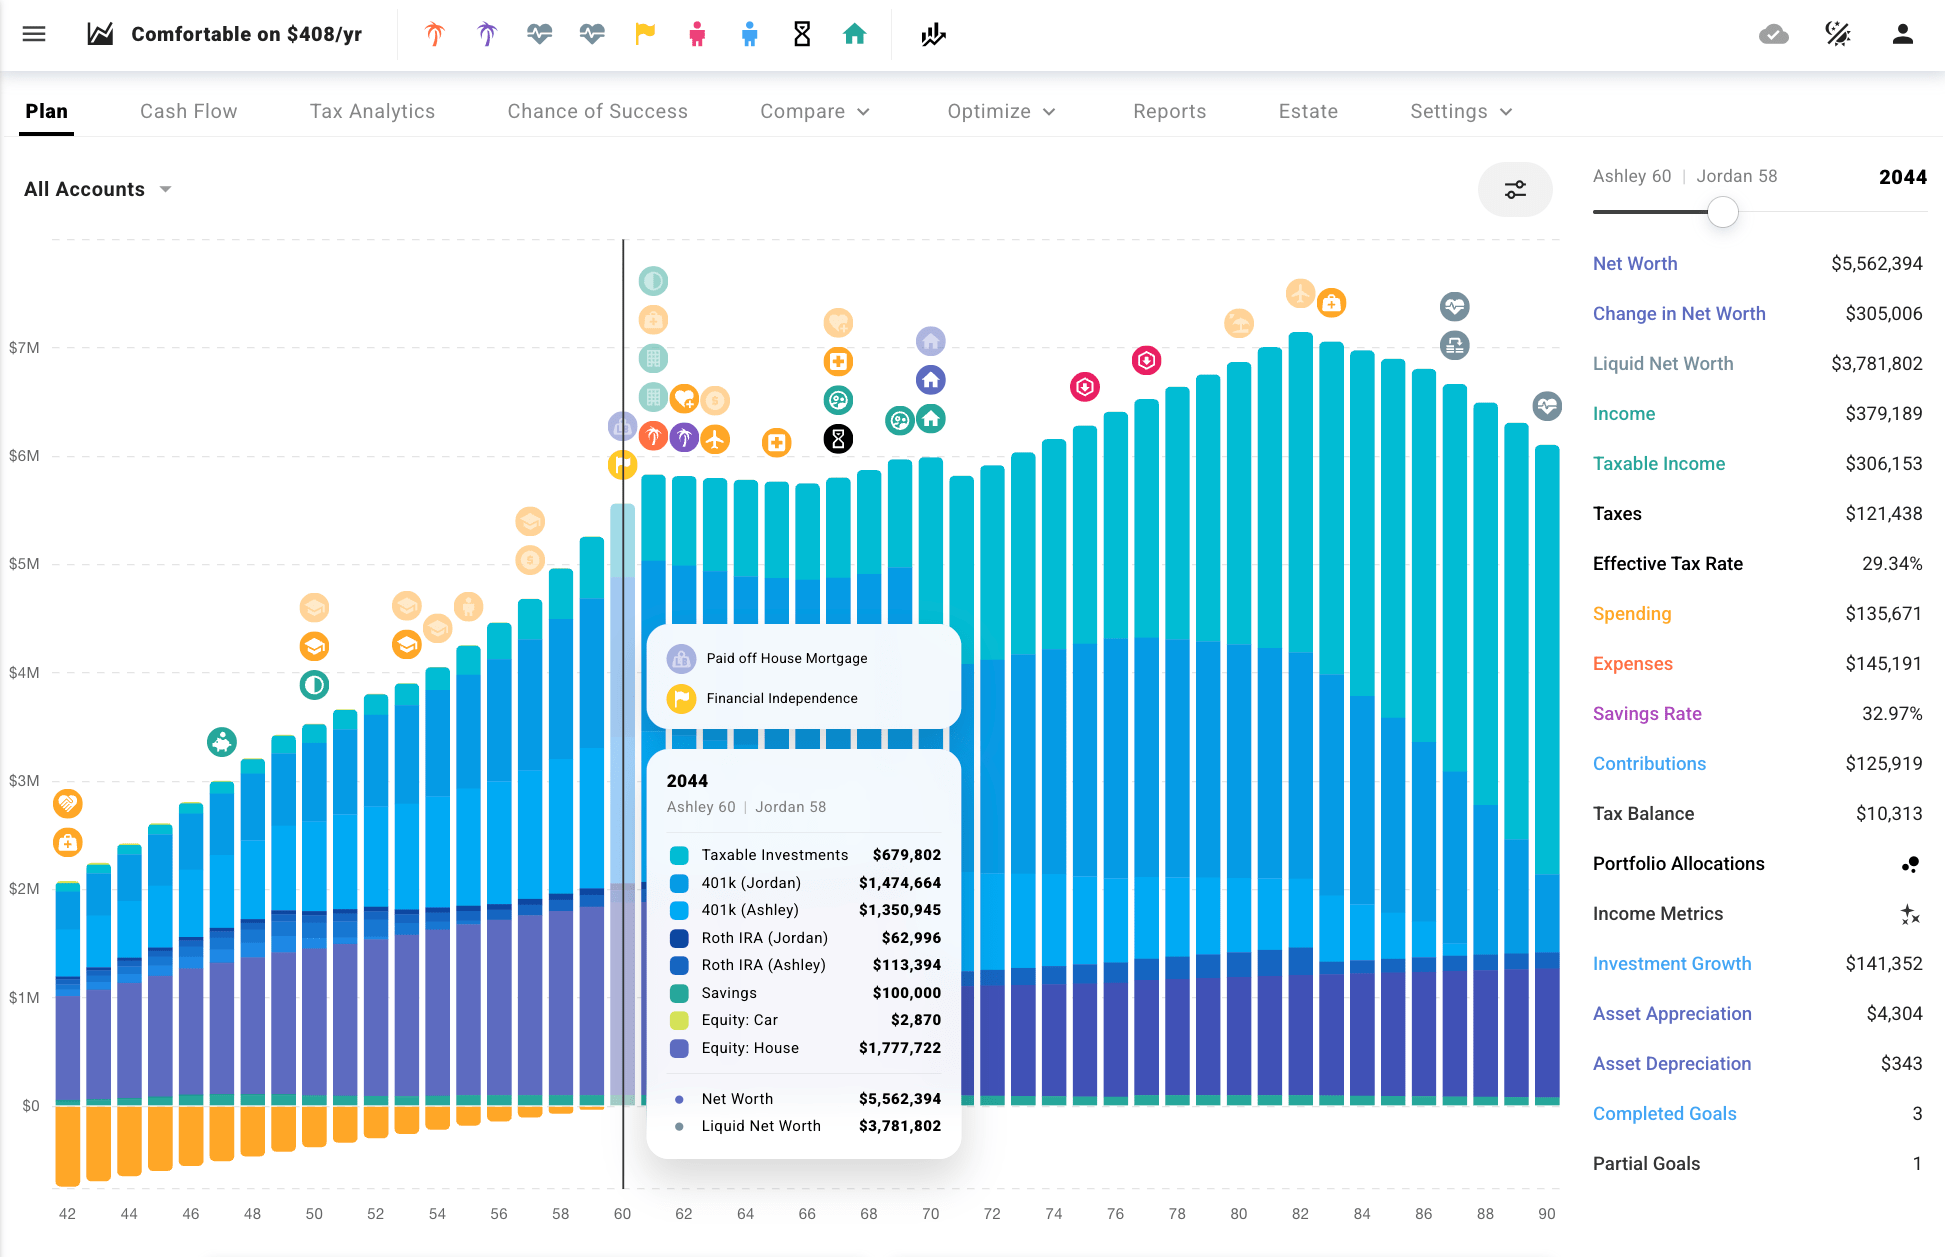Open the Chance of Success tab

coord(598,111)
